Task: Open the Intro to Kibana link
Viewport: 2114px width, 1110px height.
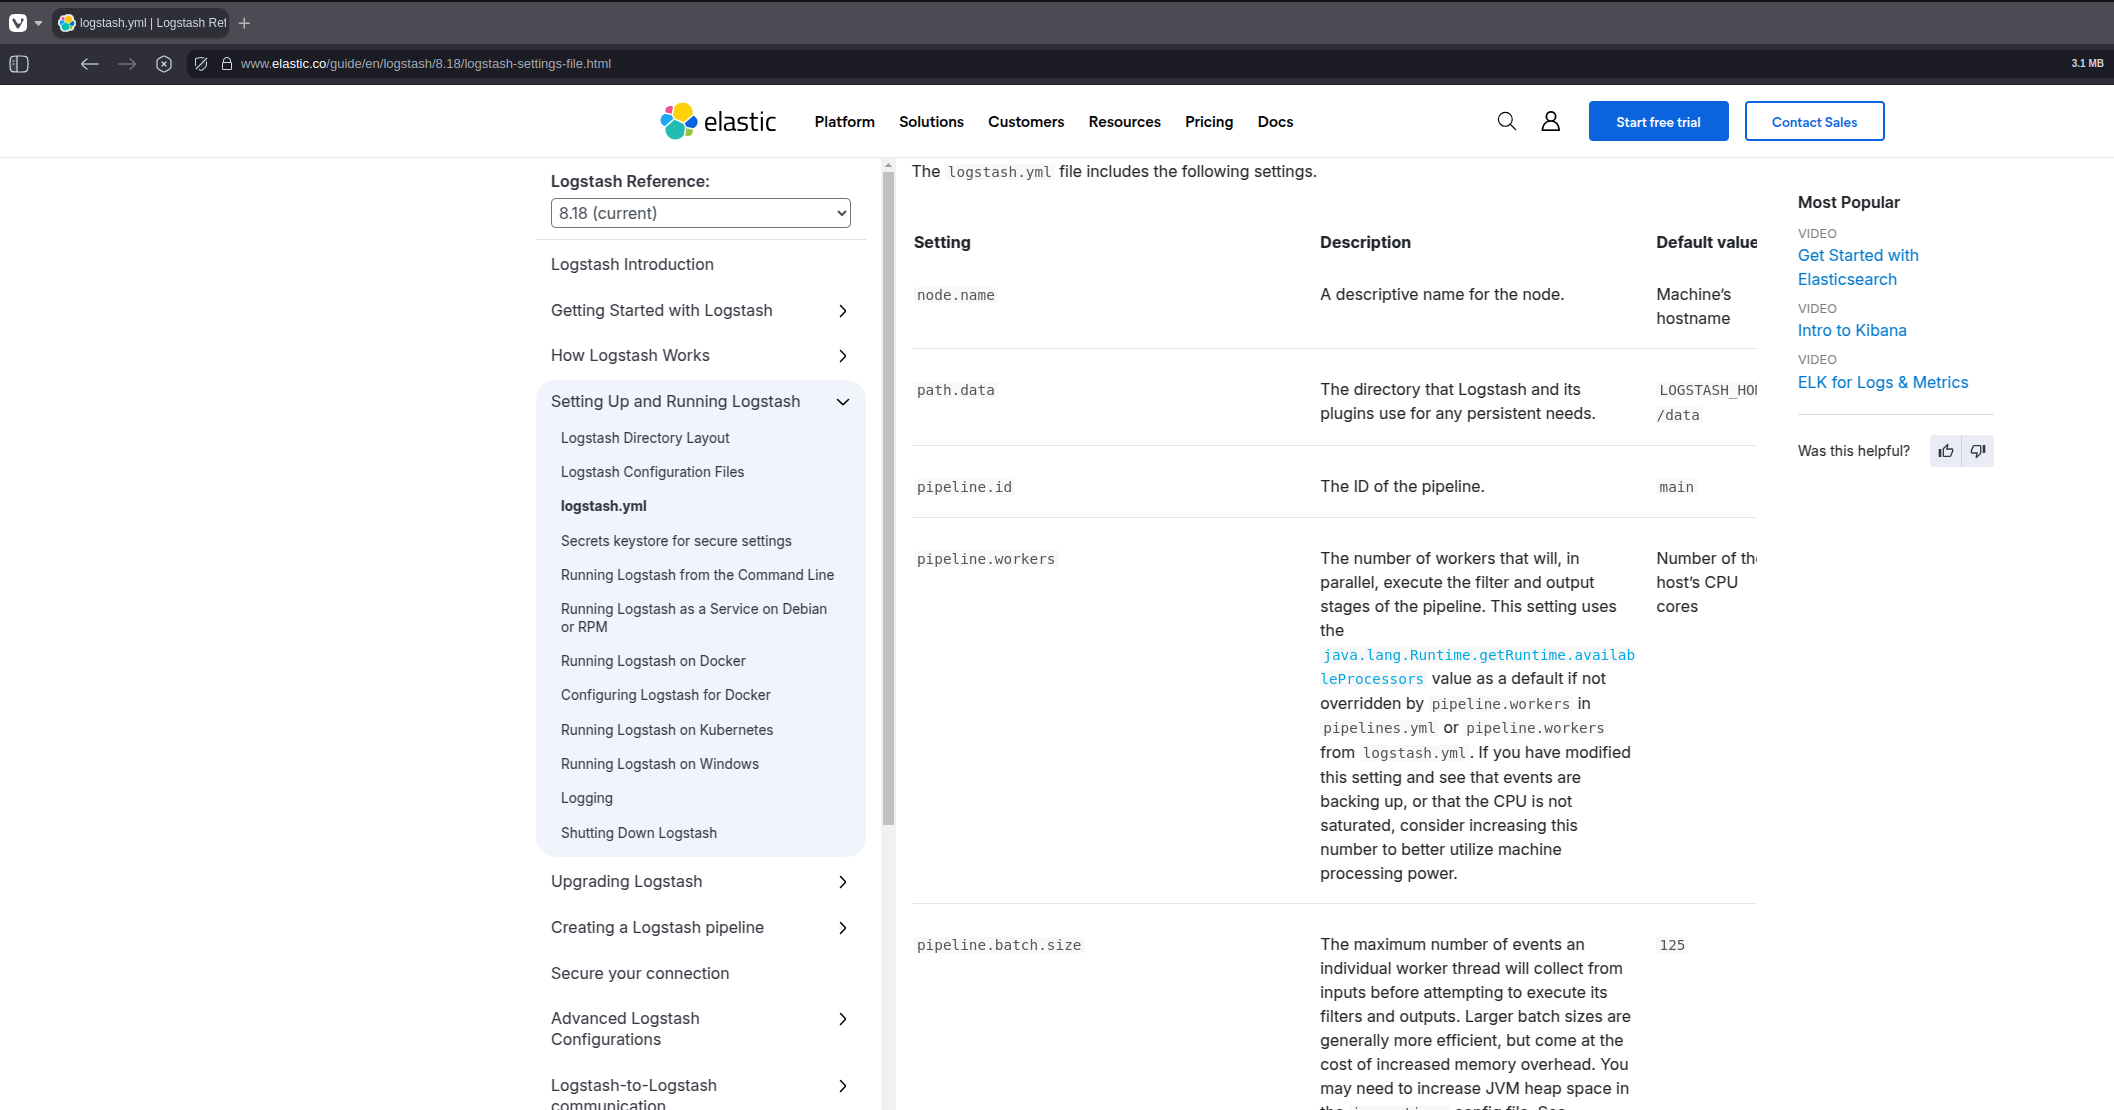Action: [x=1851, y=331]
